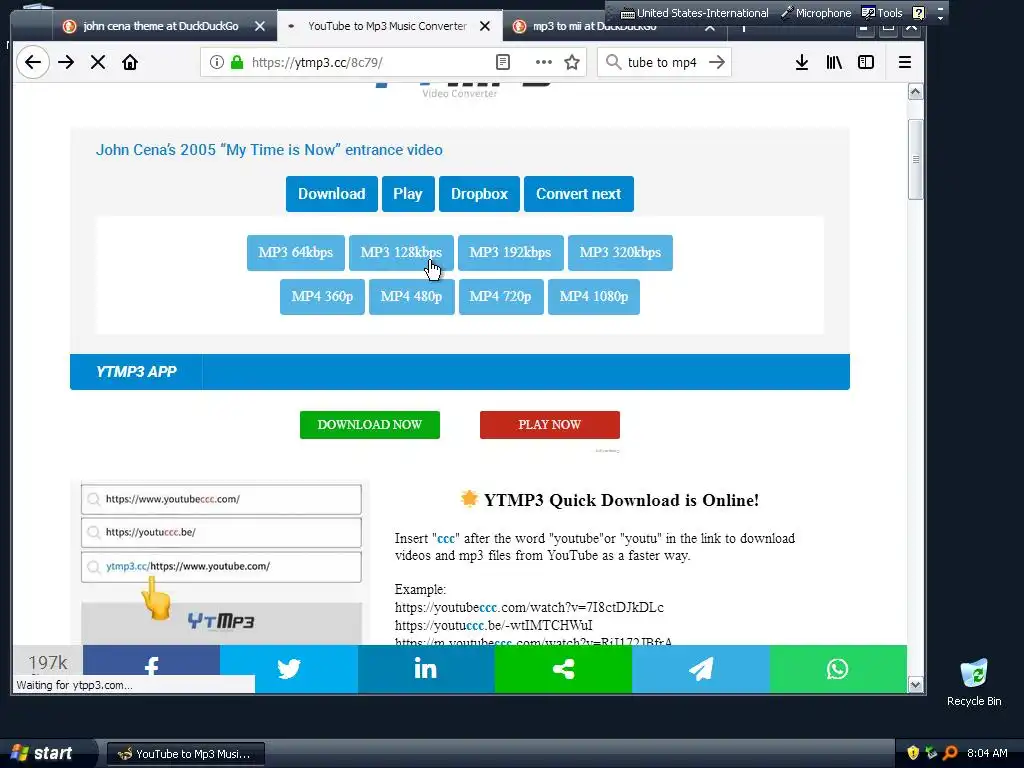
Task: Open language bar options small arrow
Action: [x=940, y=17]
